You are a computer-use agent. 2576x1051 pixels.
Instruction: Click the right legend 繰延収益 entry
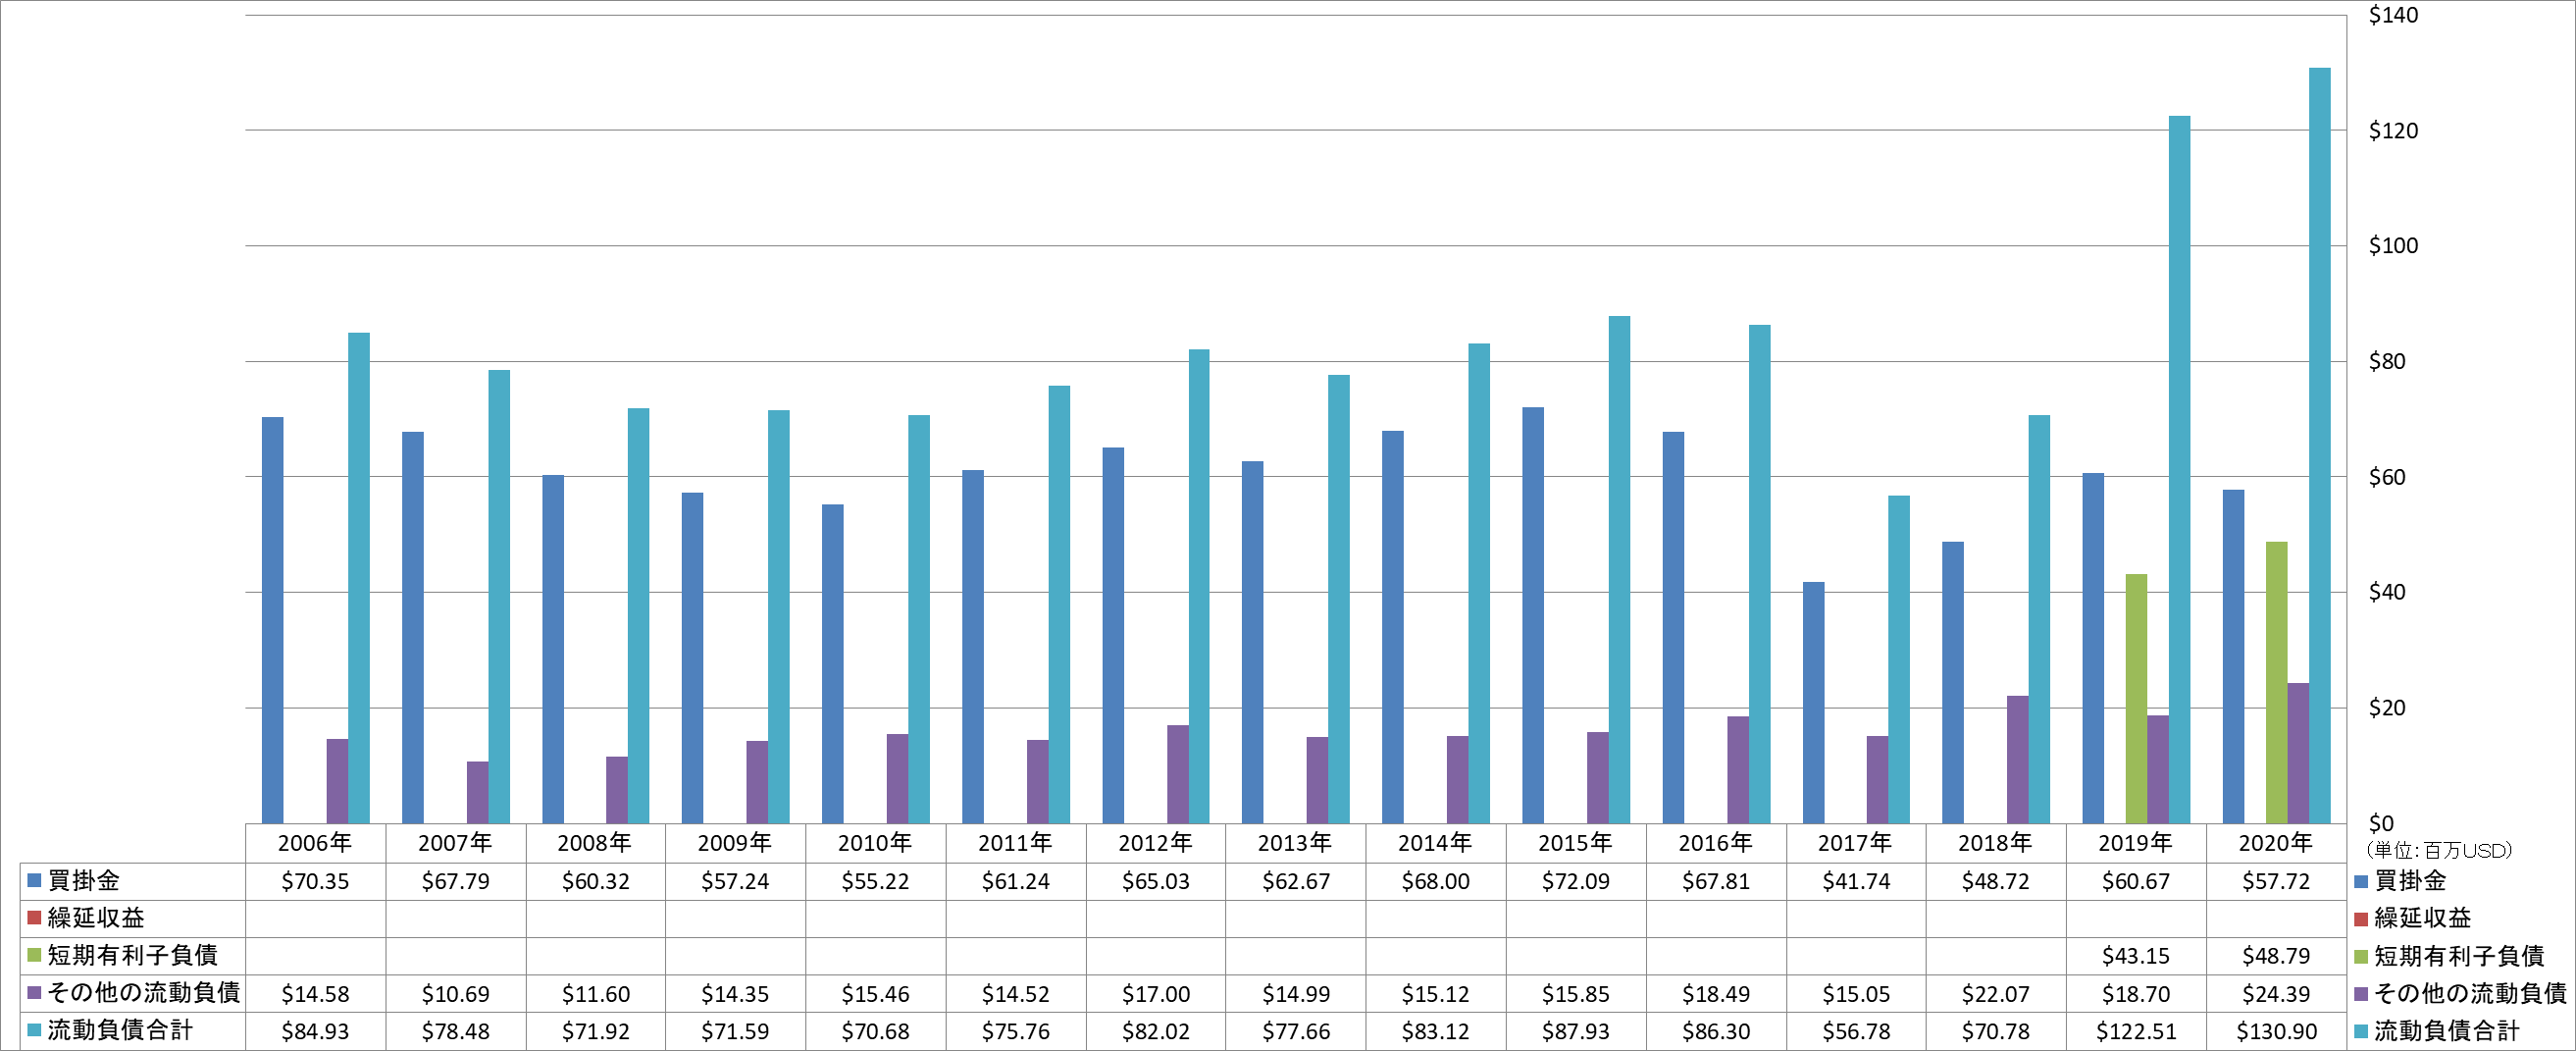2413,918
